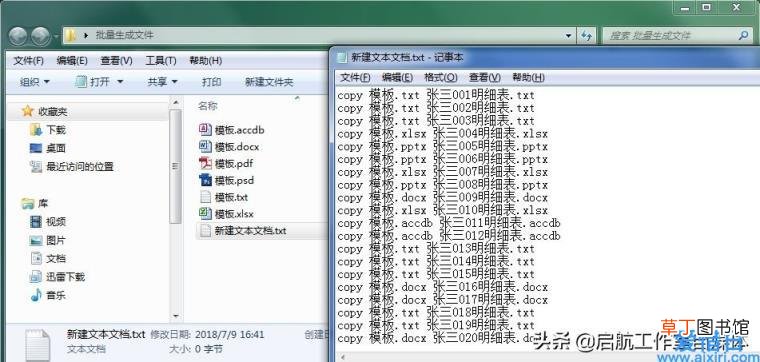
Task: Click Notepad line containing 张三013明细表.txt
Action: pyautogui.click(x=436, y=249)
